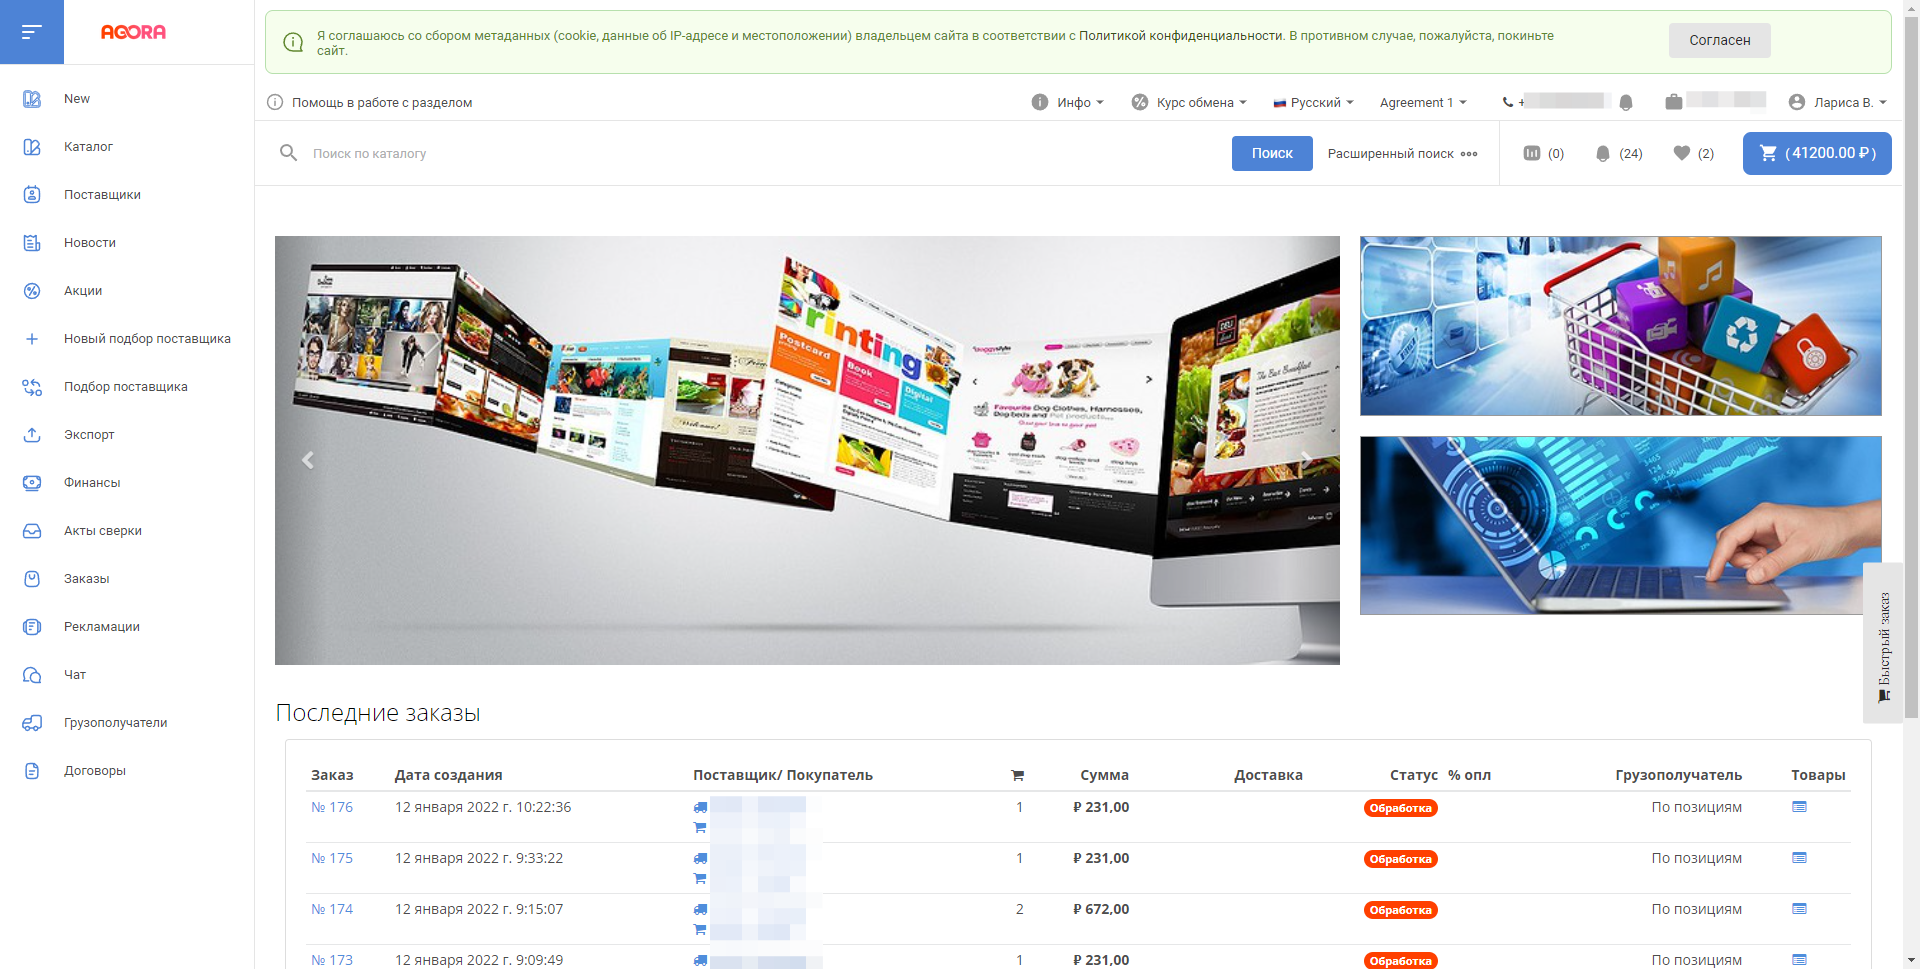Click the magnifier icon in catalog search
1920x969 pixels.
[x=288, y=153]
